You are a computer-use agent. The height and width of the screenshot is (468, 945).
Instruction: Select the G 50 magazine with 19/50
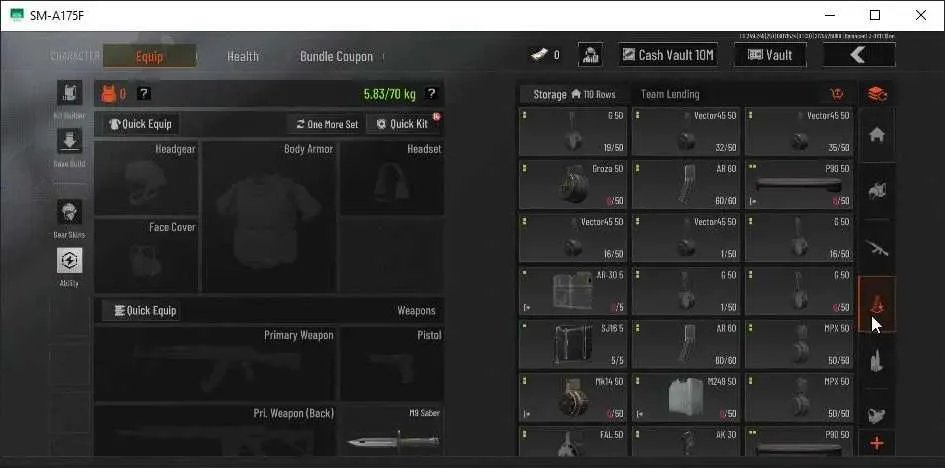click(x=573, y=132)
